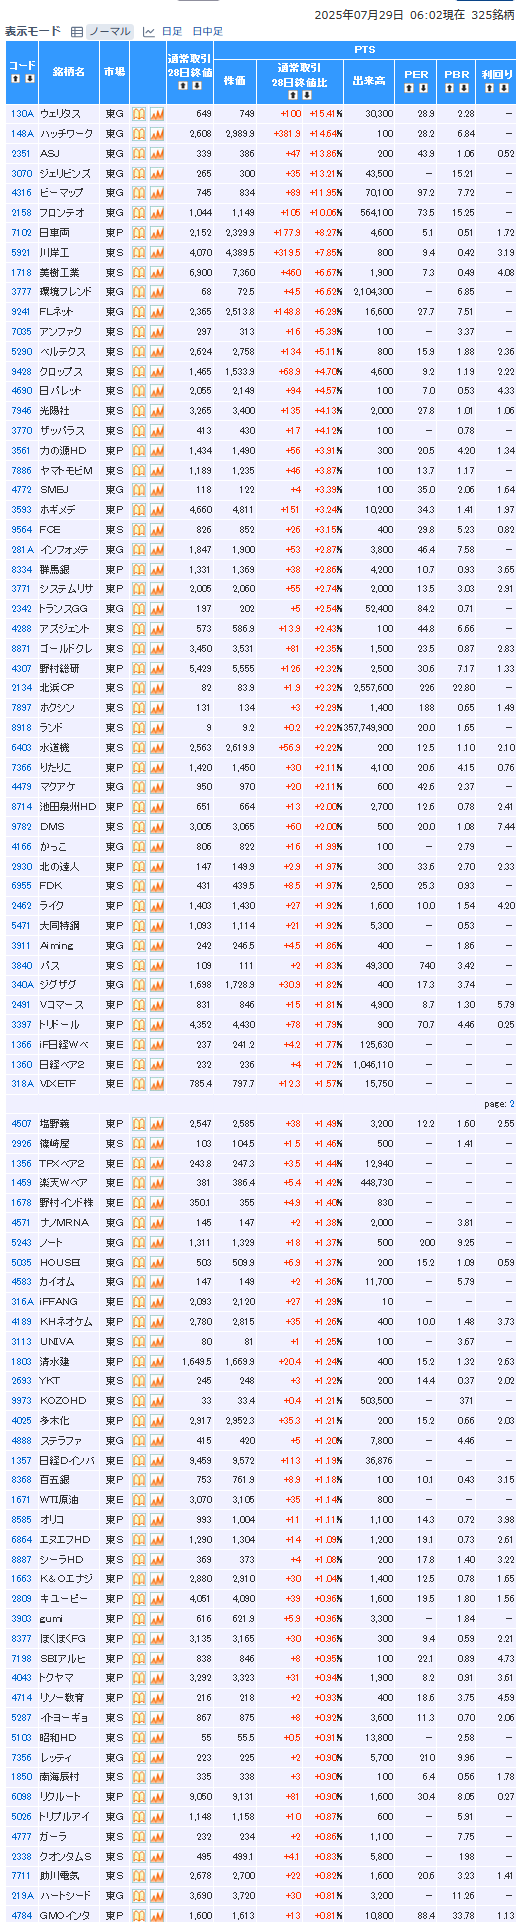
Task: Show chart for 3113 UNIVA
Action: click(157, 1341)
